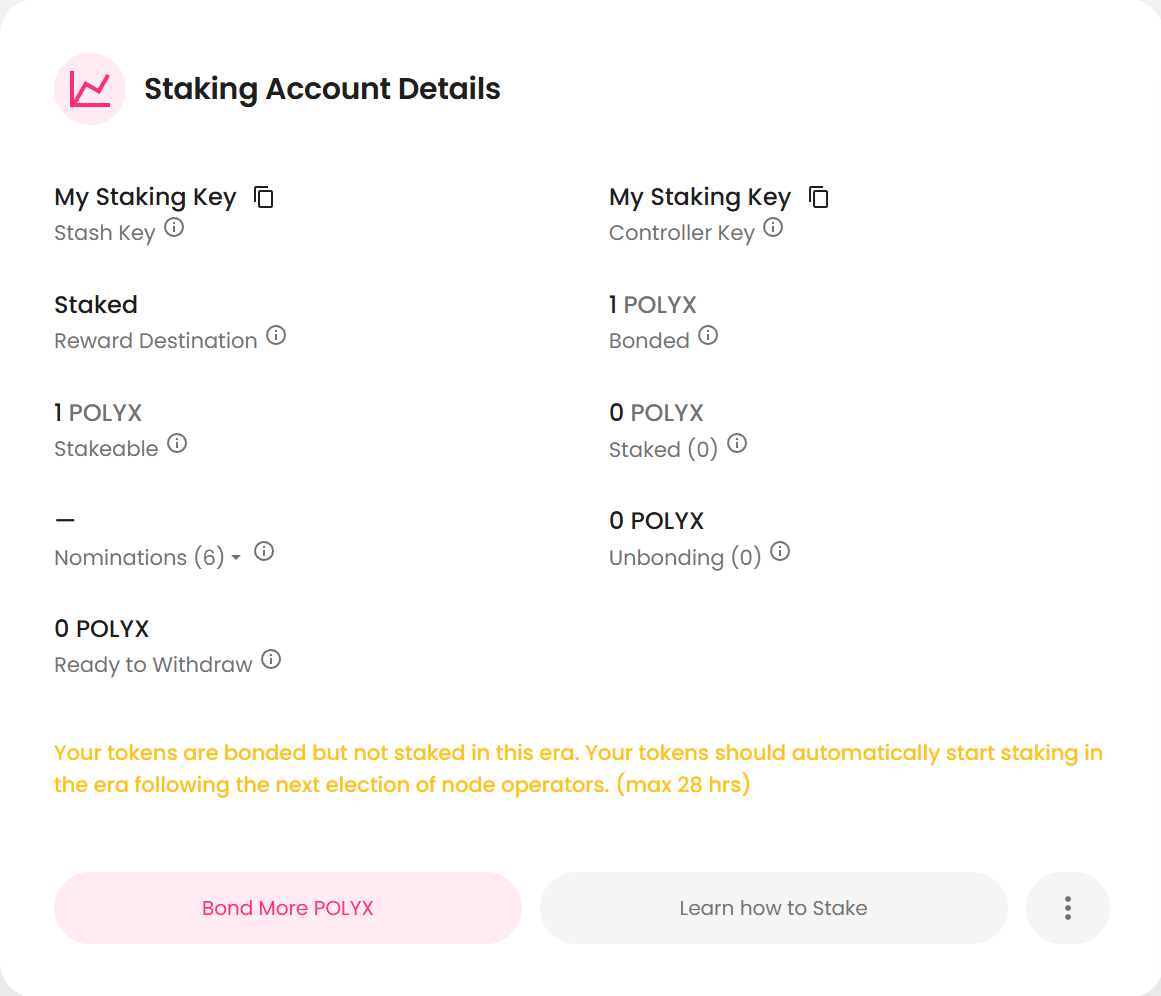Click the pink staking chart icon

[x=89, y=89]
